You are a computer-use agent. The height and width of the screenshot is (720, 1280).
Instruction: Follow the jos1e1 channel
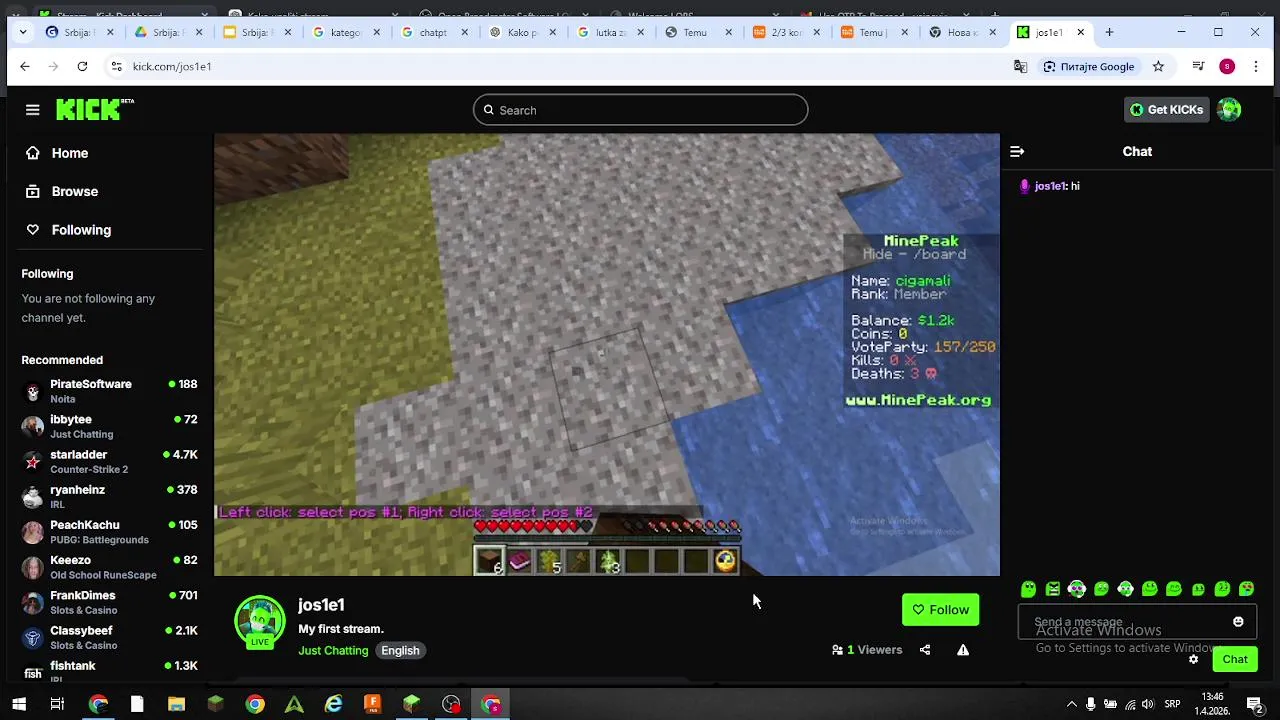click(940, 610)
